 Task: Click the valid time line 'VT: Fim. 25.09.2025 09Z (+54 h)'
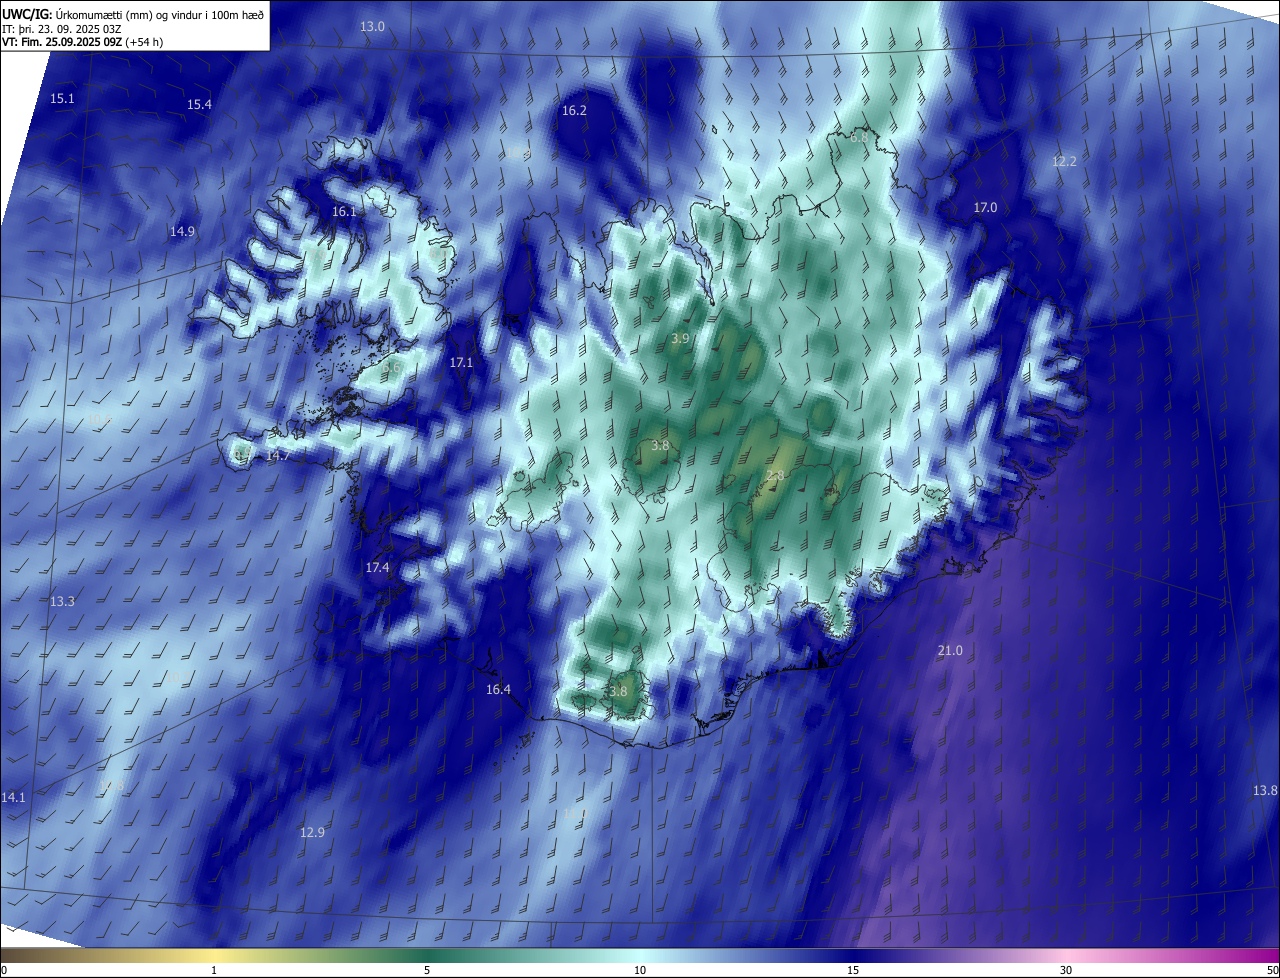tap(82, 42)
